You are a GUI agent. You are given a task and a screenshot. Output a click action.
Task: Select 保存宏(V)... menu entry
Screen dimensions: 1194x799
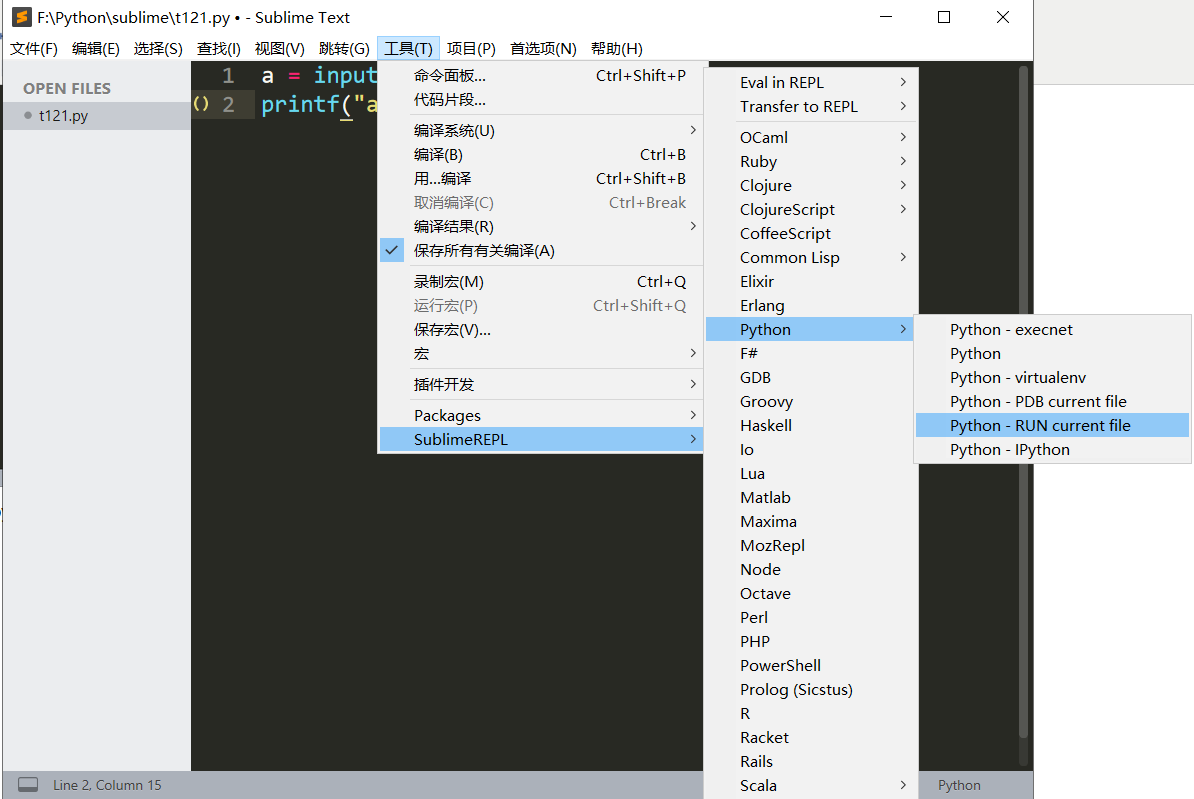point(540,330)
